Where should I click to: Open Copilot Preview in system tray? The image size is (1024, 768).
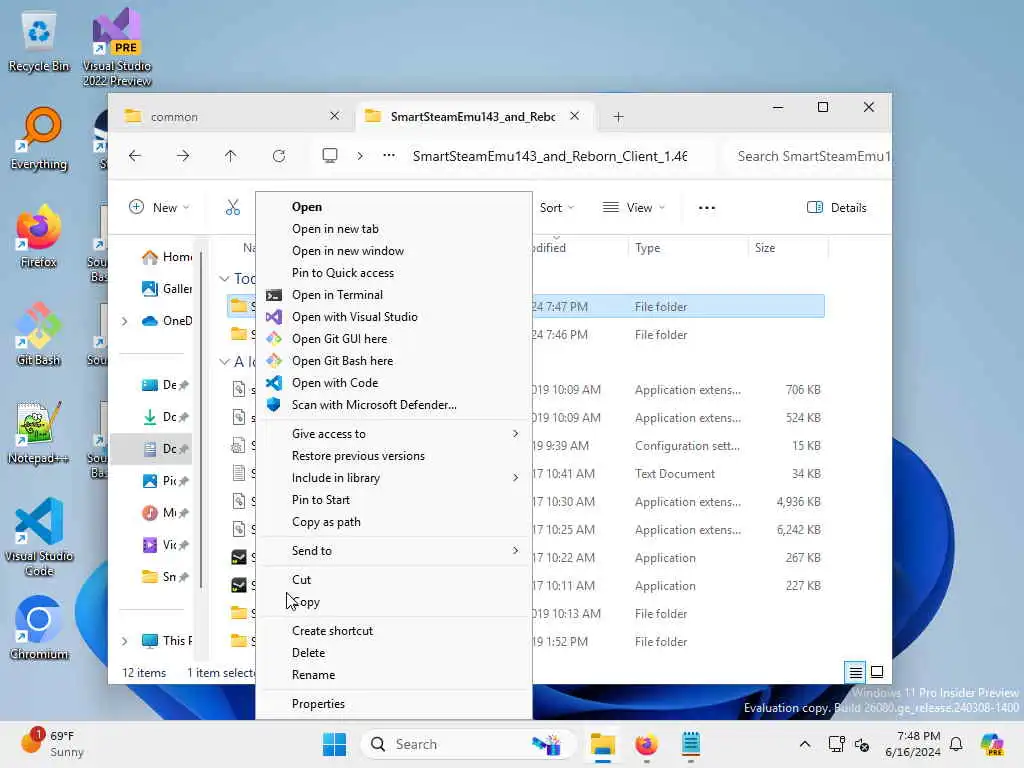click(992, 744)
